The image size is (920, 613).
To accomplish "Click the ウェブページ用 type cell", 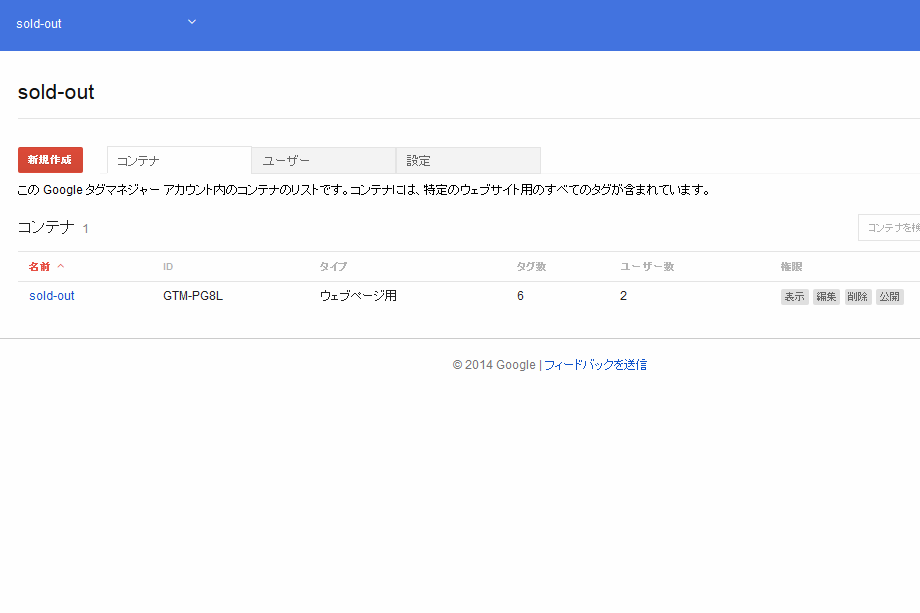I will tap(358, 296).
